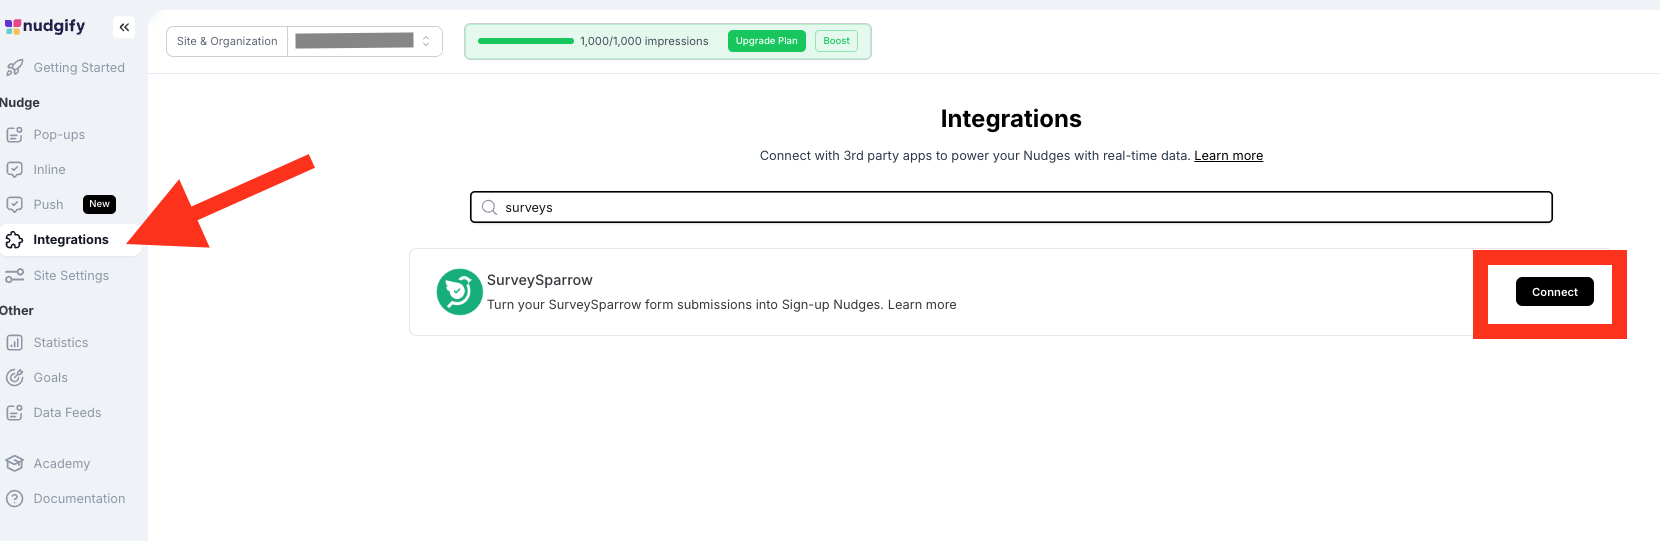Viewport: 1660px width, 541px height.
Task: Click the impressions progress bar
Action: tap(526, 41)
